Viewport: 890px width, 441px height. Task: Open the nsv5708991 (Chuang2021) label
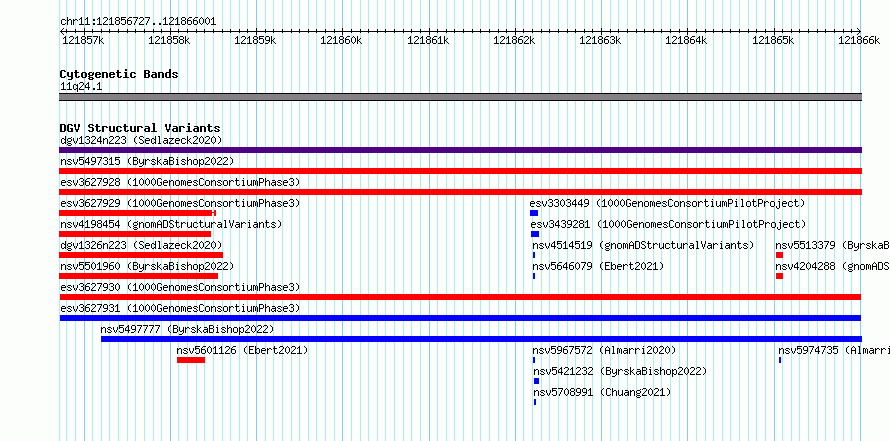pos(602,392)
